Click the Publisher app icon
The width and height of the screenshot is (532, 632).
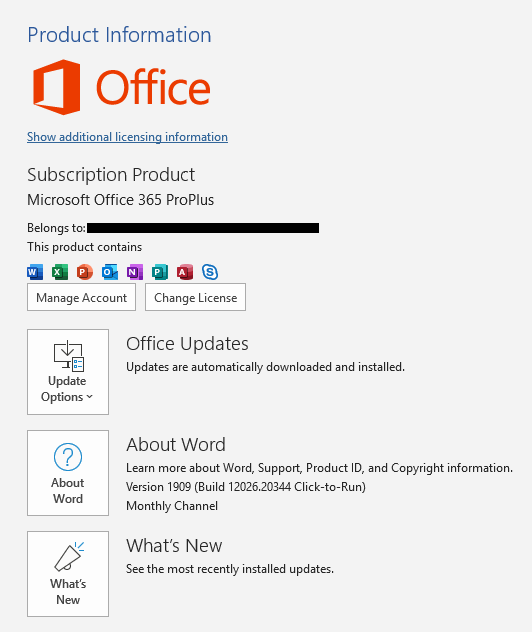pyautogui.click(x=160, y=272)
